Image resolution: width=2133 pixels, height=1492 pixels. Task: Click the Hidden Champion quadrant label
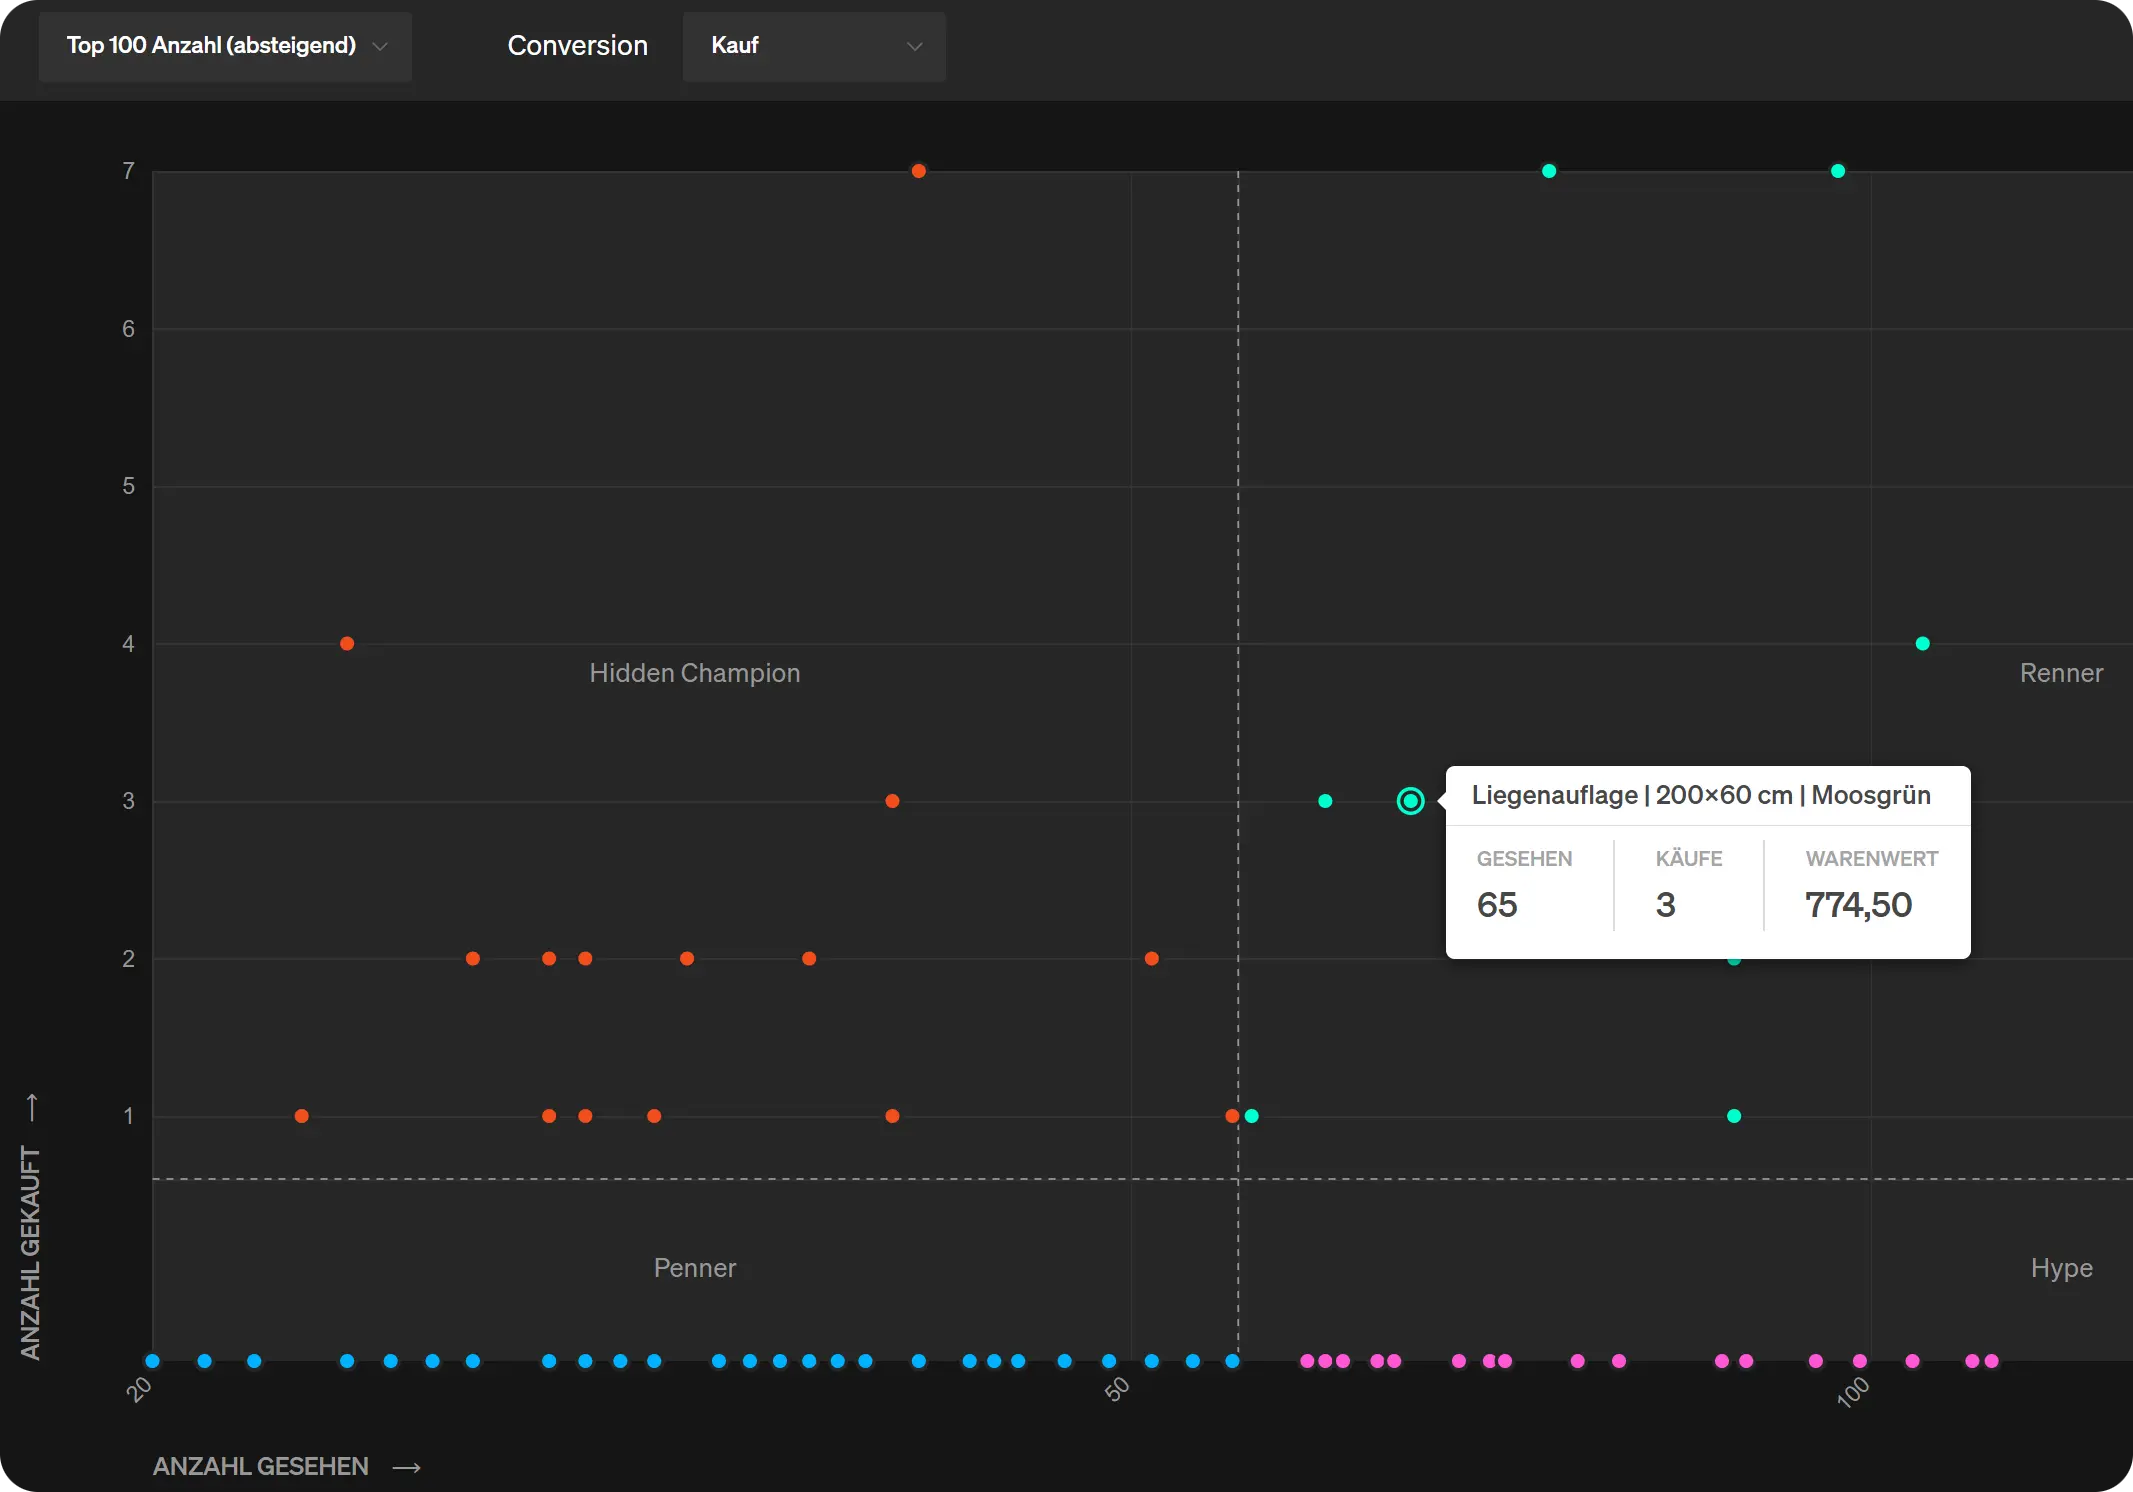(694, 673)
